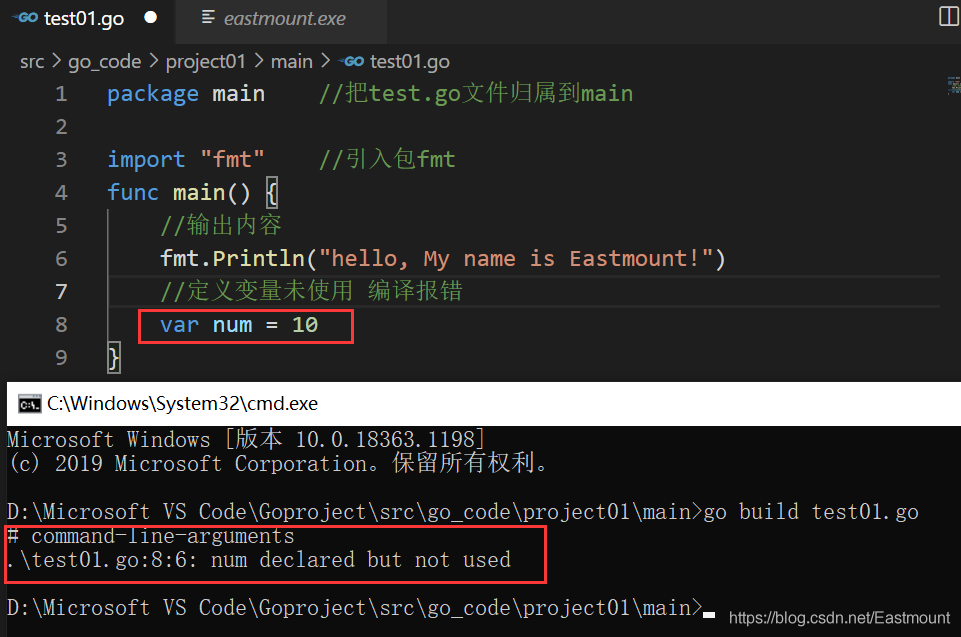This screenshot has height=637, width=961.
Task: Click the '//引入包fmt' comment
Action: point(387,159)
